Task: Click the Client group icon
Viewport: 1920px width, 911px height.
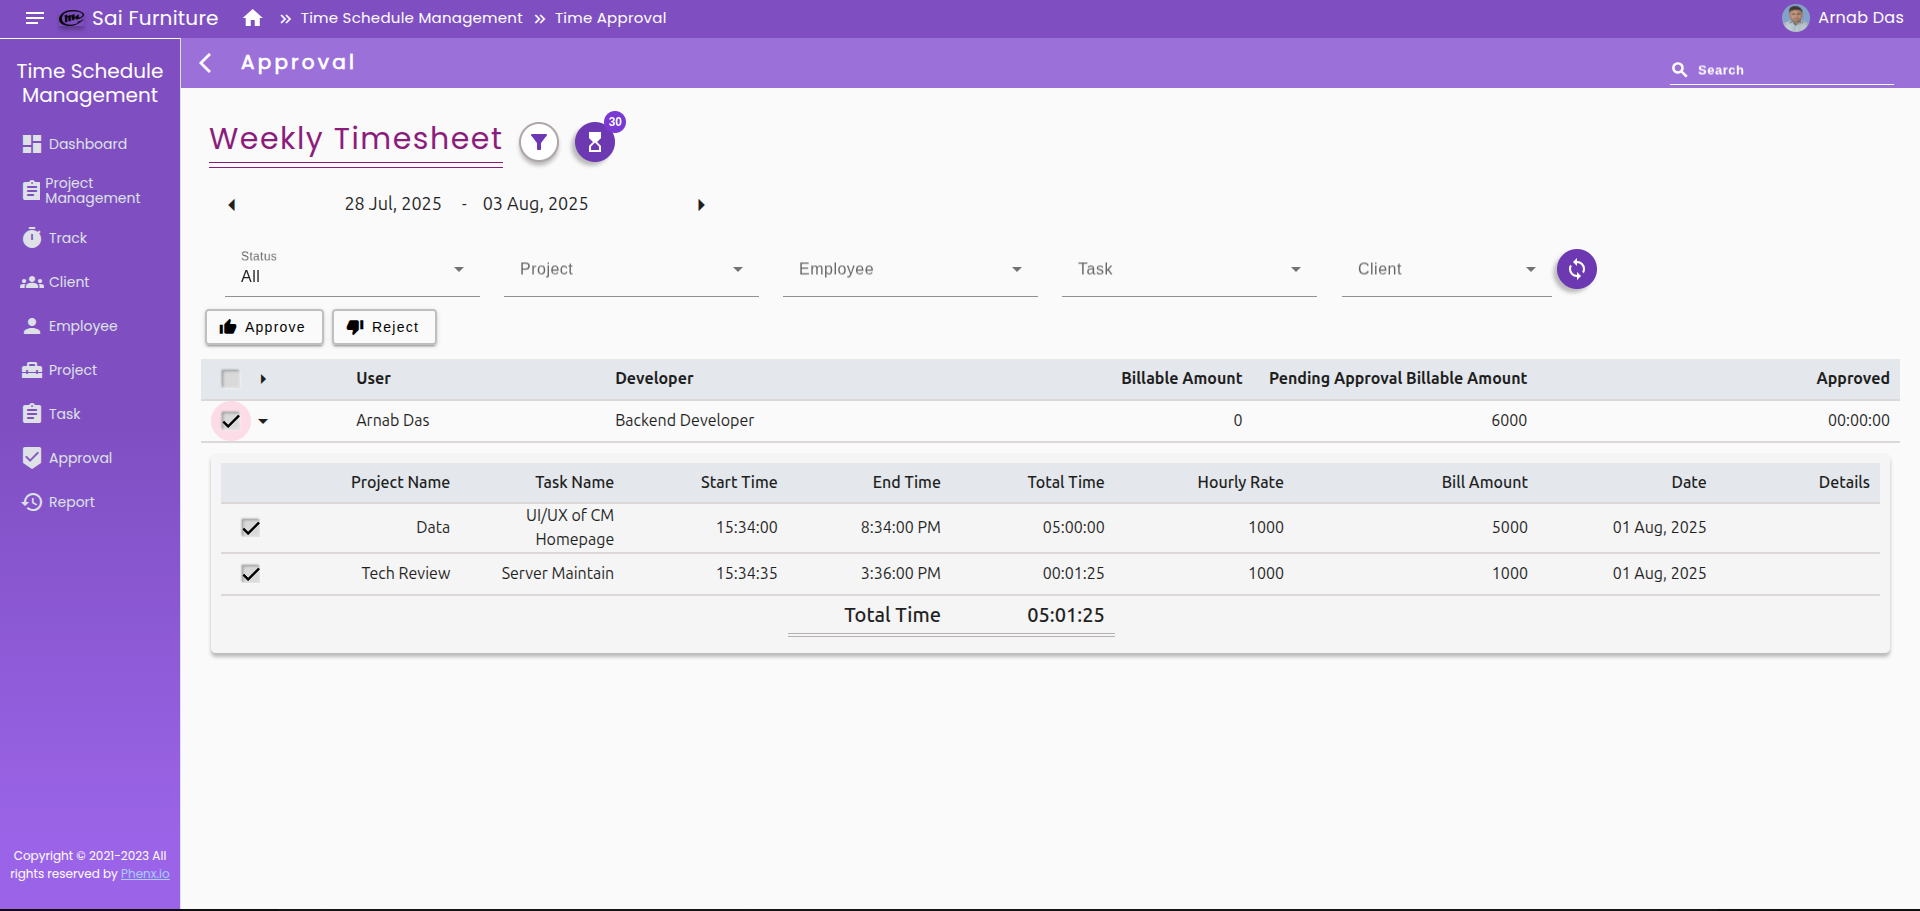Action: (x=32, y=282)
